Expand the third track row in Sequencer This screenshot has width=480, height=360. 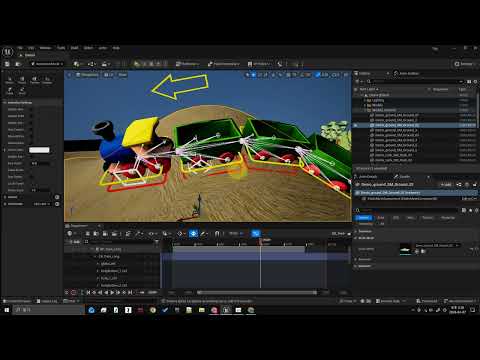(98, 264)
